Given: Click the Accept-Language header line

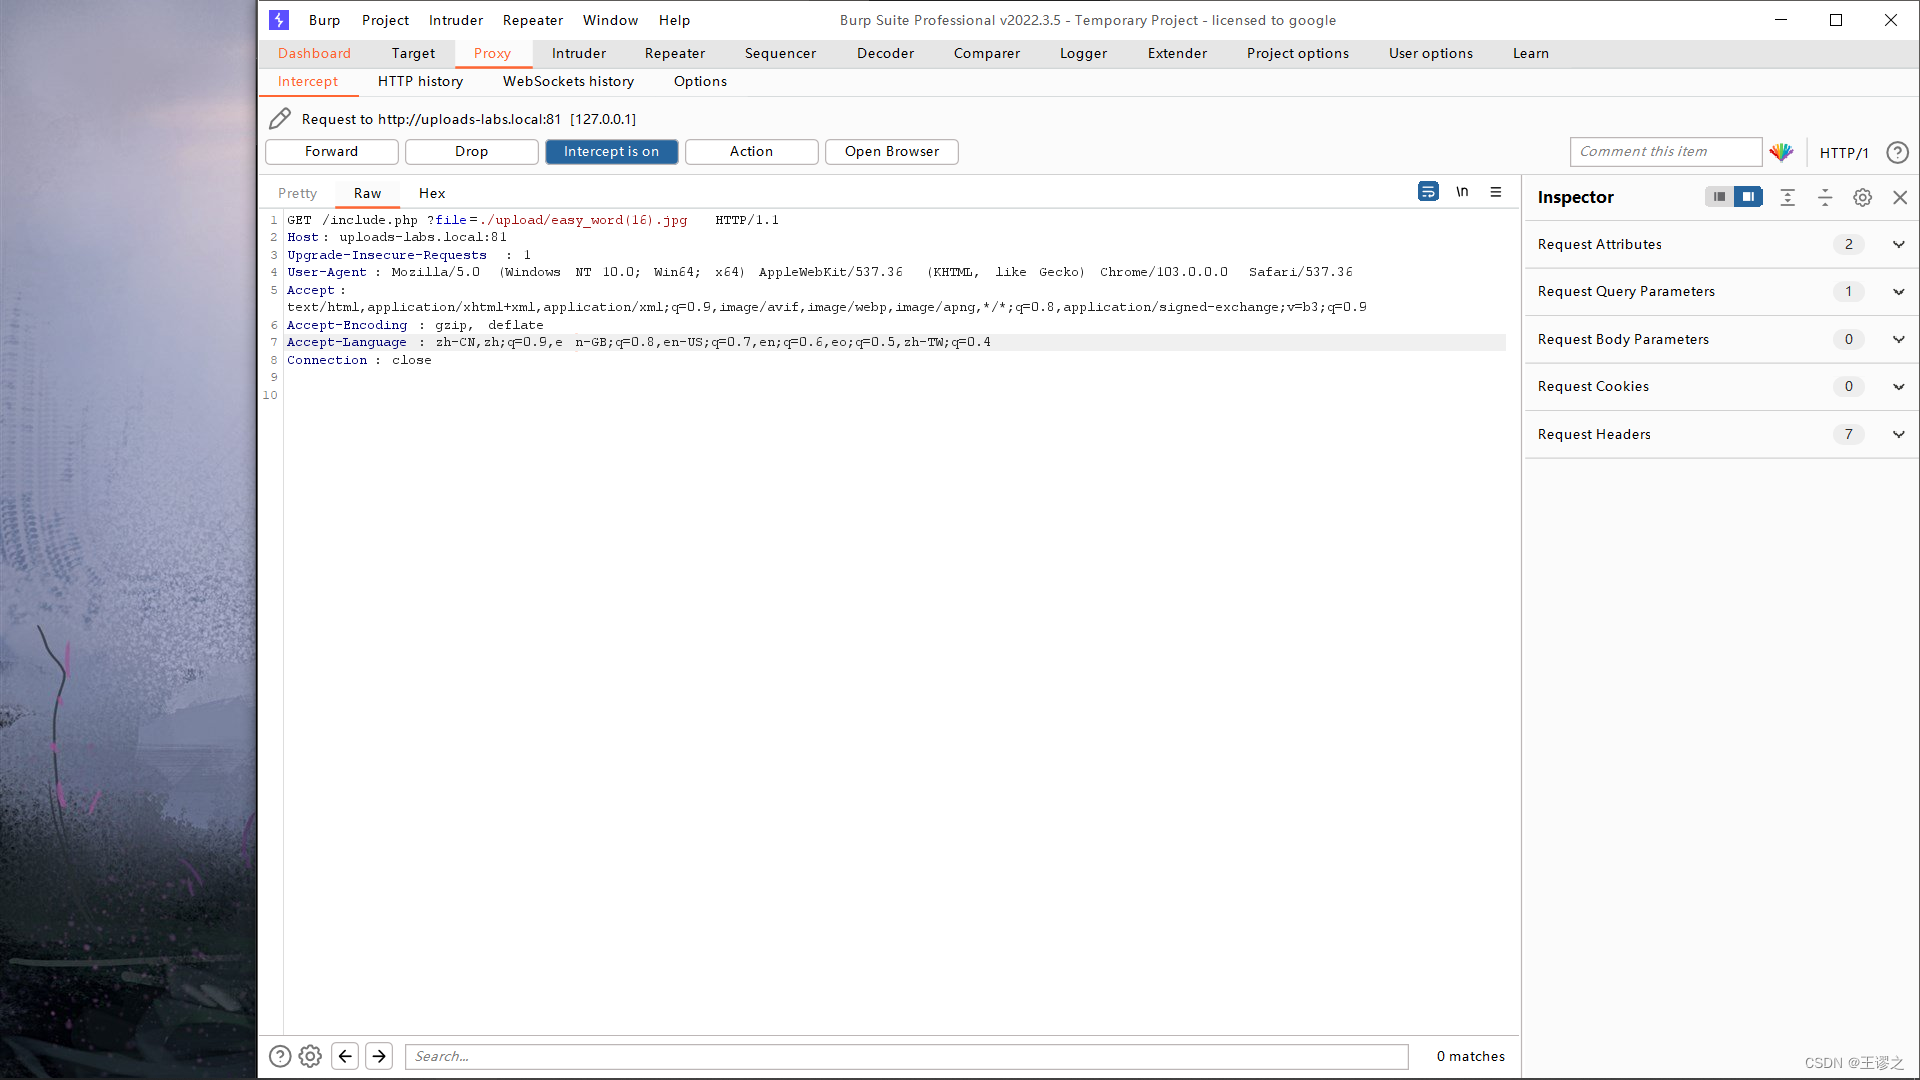Looking at the screenshot, I should click(639, 343).
